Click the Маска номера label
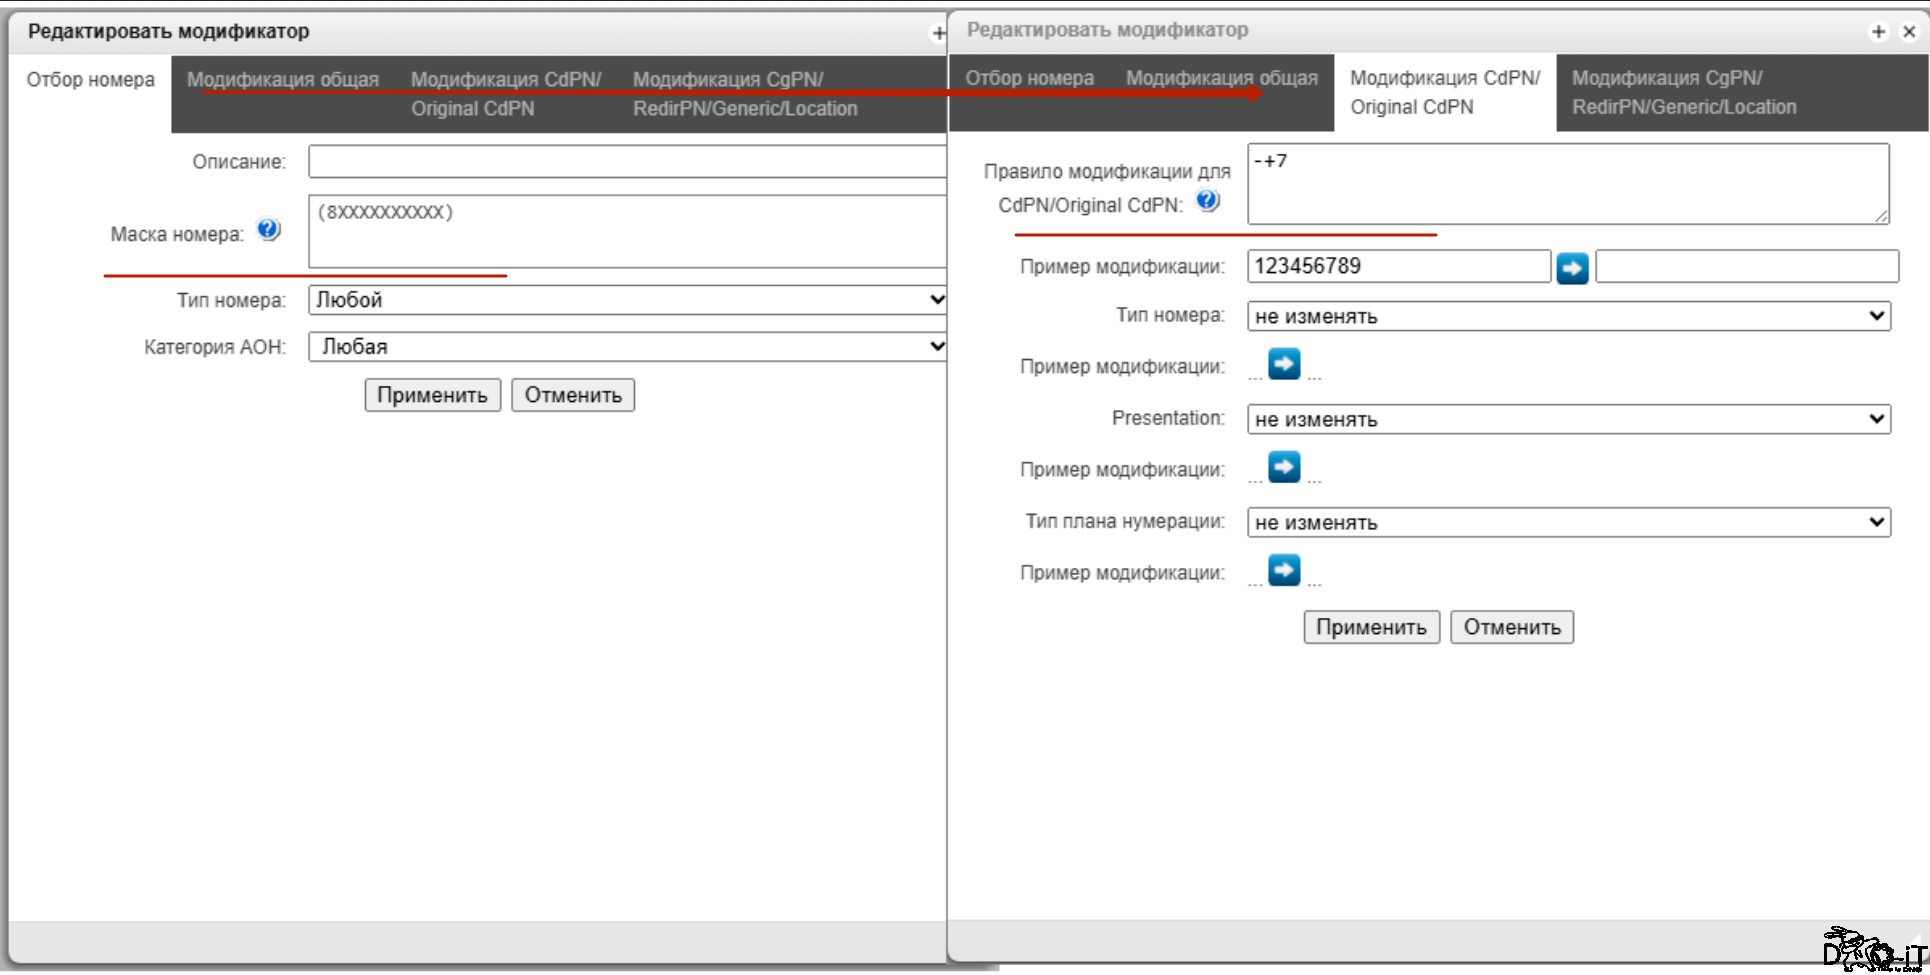 point(177,234)
